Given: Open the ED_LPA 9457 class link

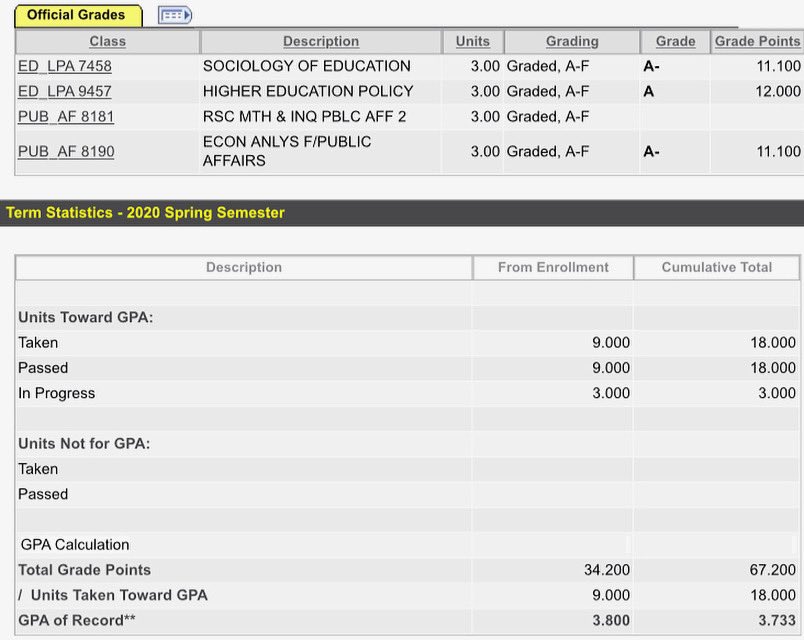Looking at the screenshot, I should [x=65, y=91].
